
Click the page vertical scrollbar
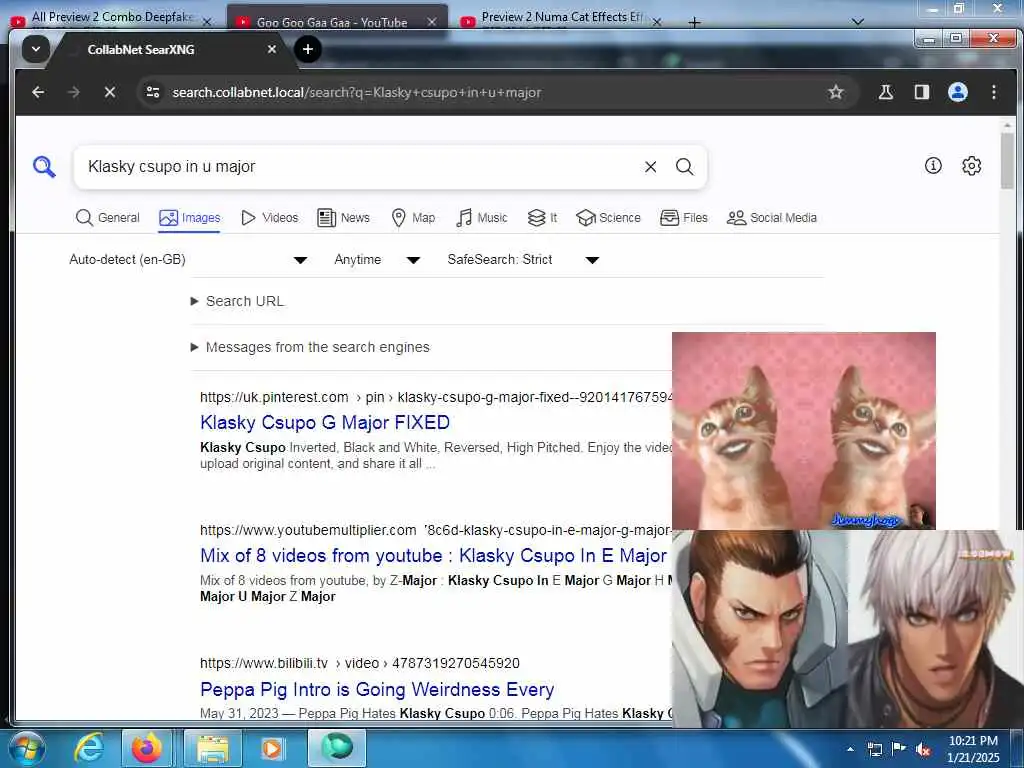[x=1007, y=160]
